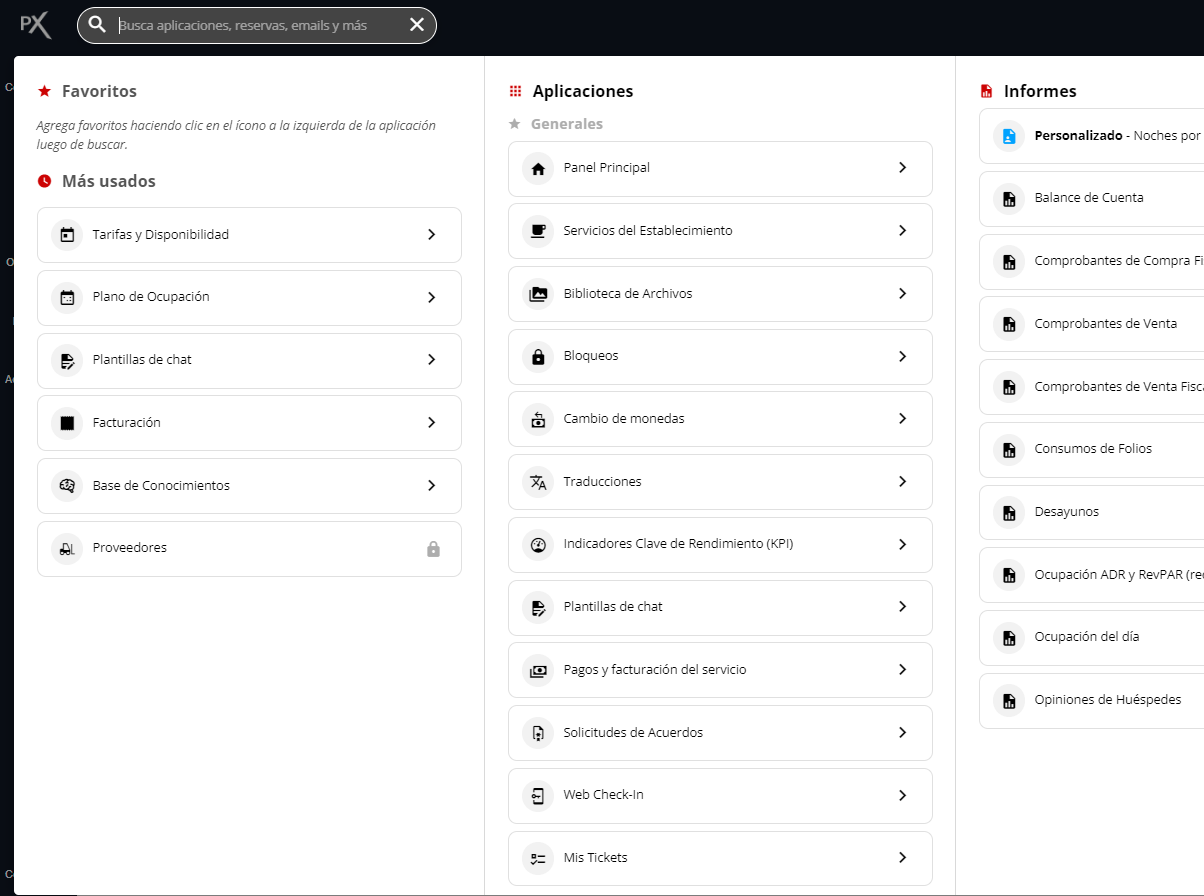Click the Cambio de monedas icon
The image size is (1204, 896).
coord(538,420)
